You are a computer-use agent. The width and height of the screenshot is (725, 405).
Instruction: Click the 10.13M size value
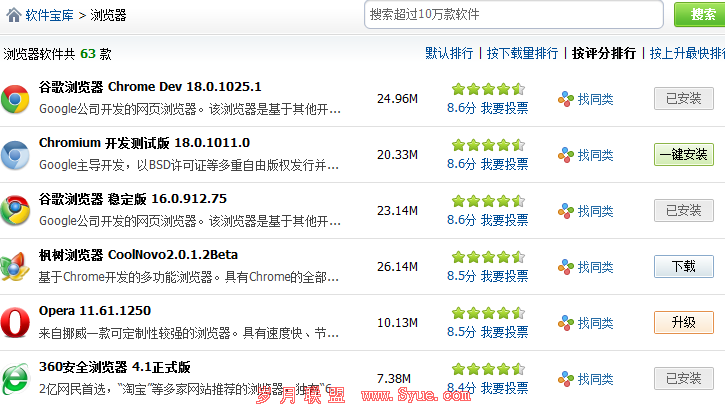[397, 323]
